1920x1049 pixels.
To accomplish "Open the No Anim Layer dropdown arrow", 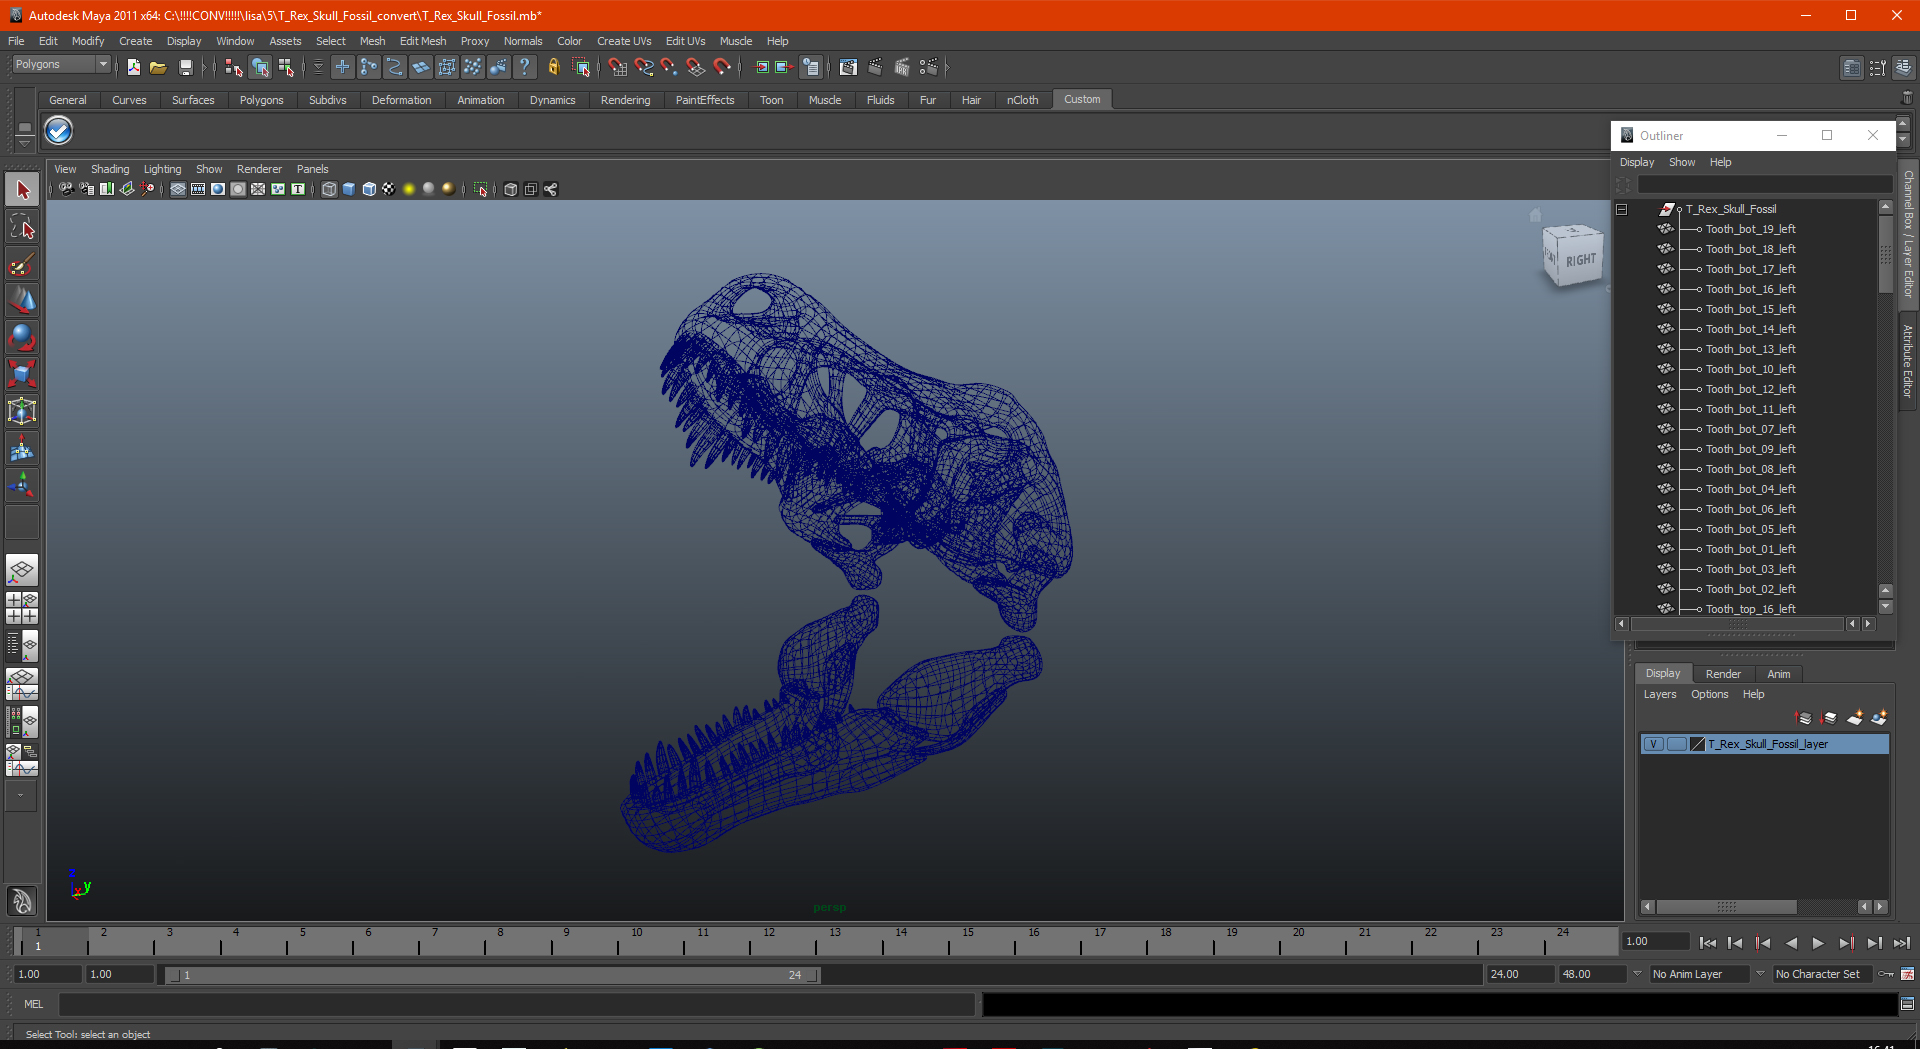I will click(x=1637, y=973).
